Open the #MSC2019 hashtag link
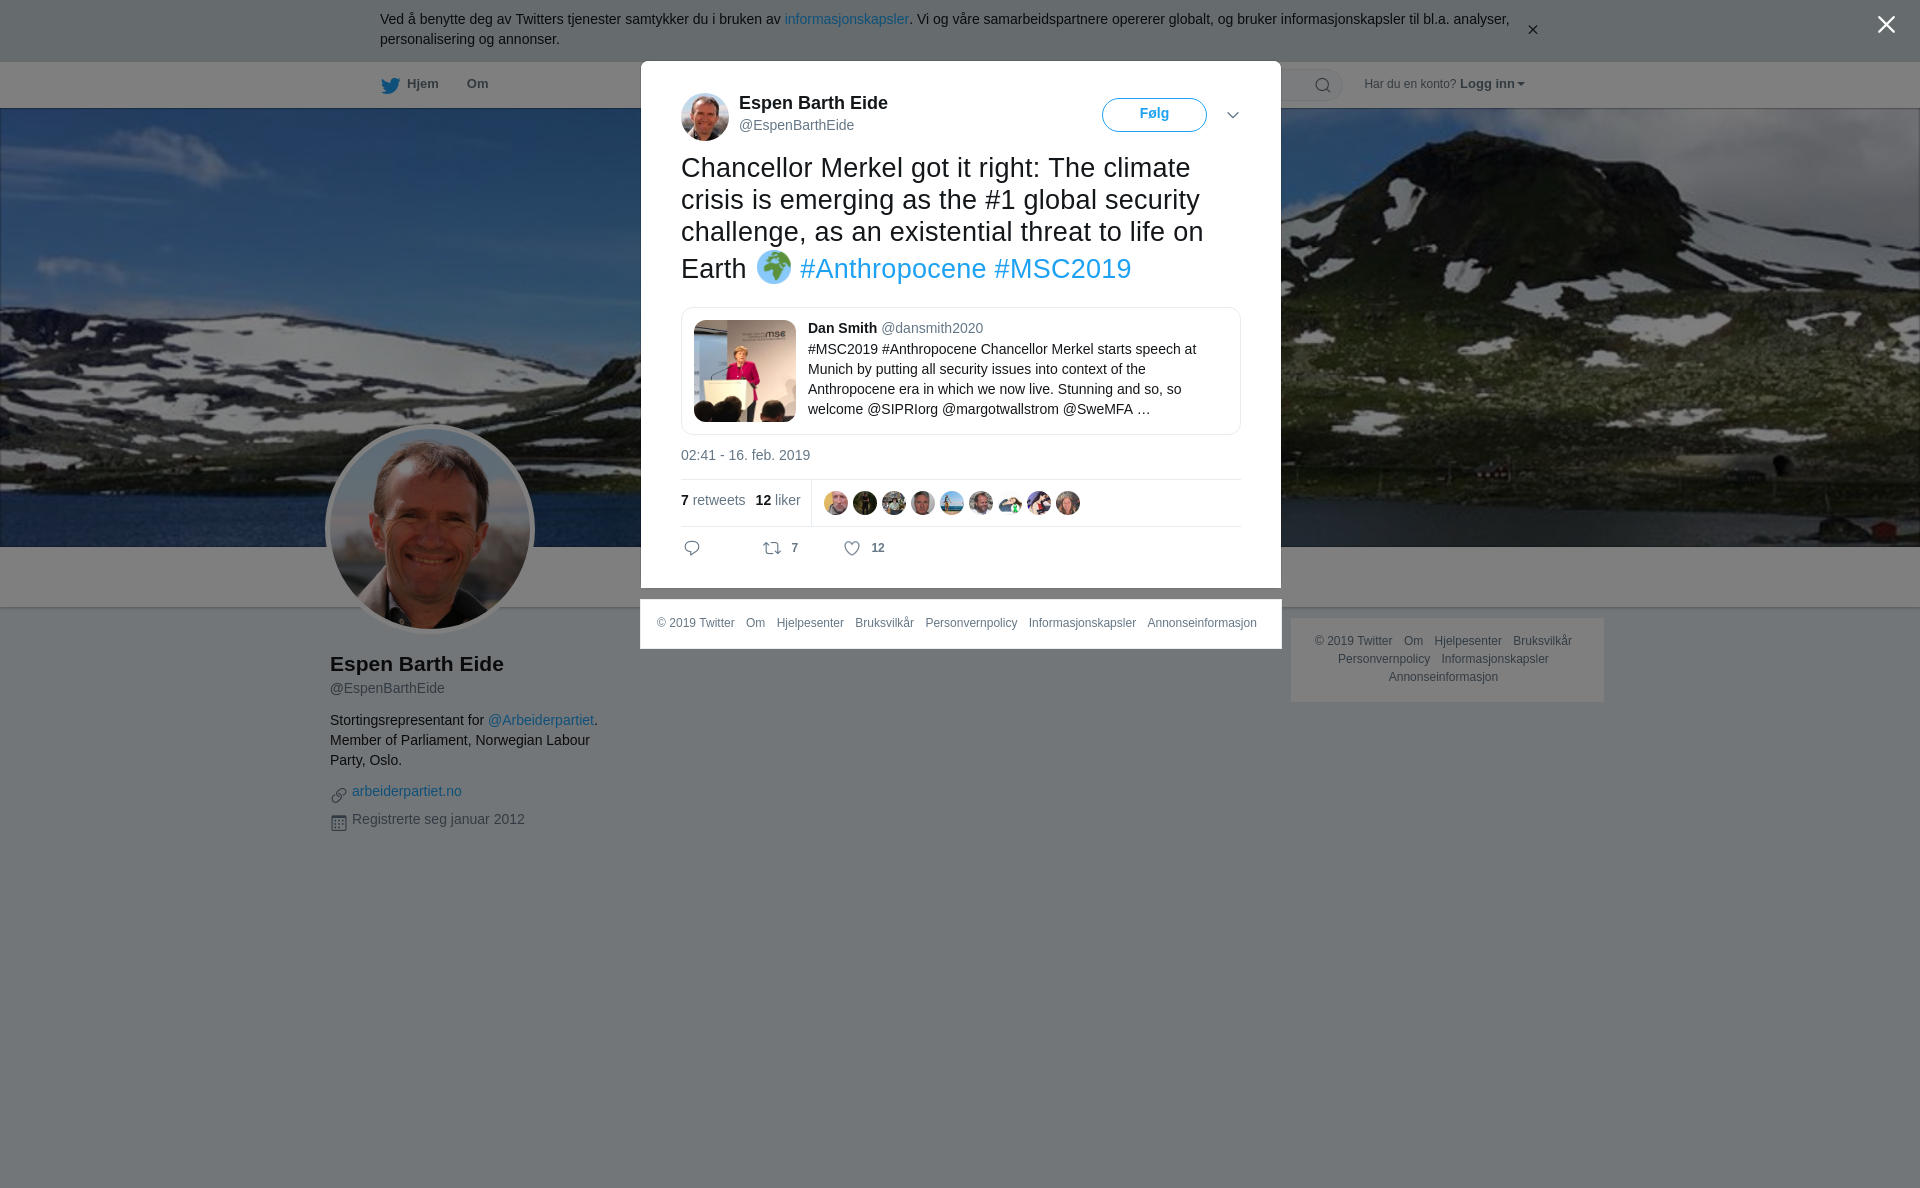This screenshot has width=1920, height=1188. (x=1063, y=269)
